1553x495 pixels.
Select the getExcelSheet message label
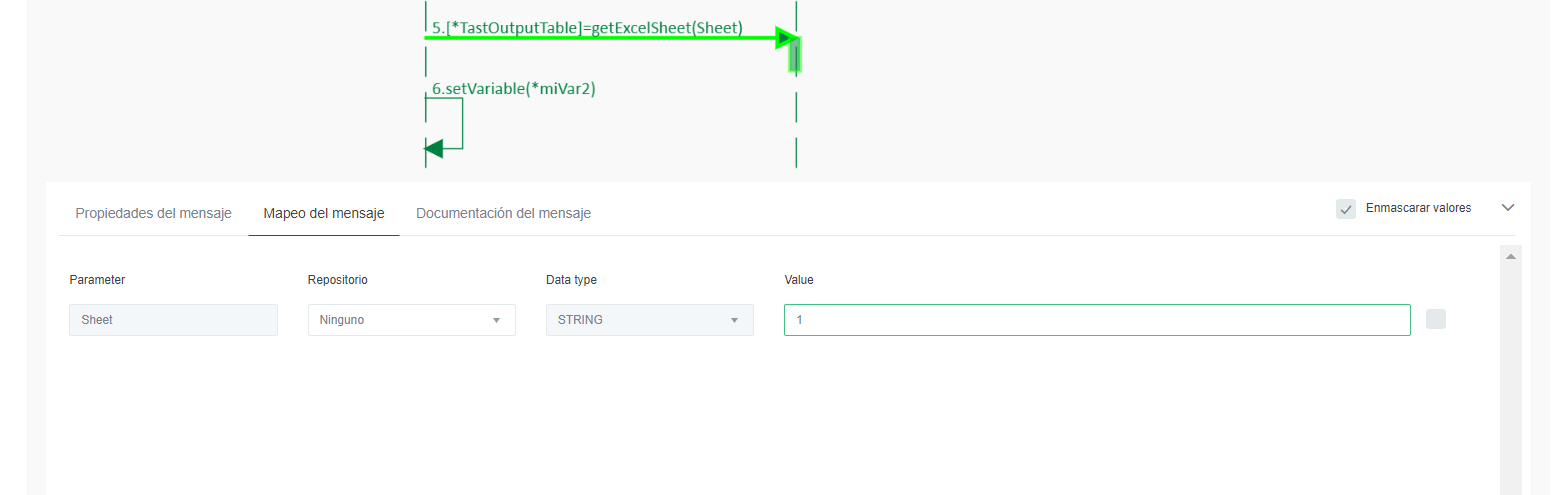click(587, 27)
